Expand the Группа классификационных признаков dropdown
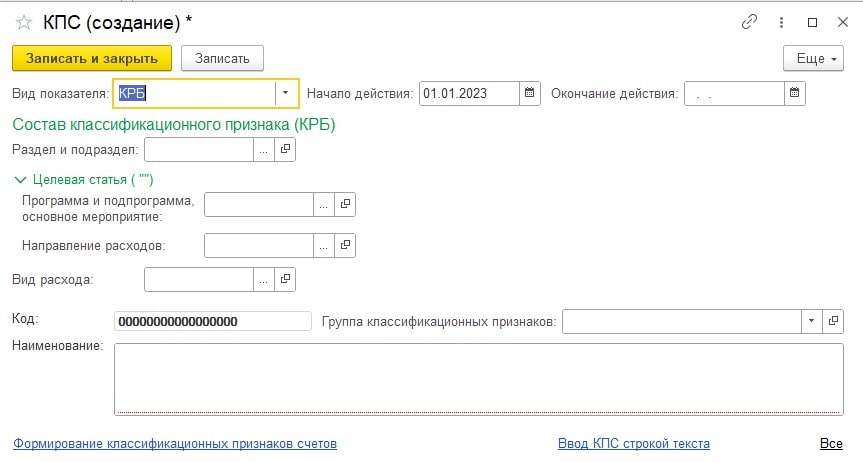 pos(809,321)
